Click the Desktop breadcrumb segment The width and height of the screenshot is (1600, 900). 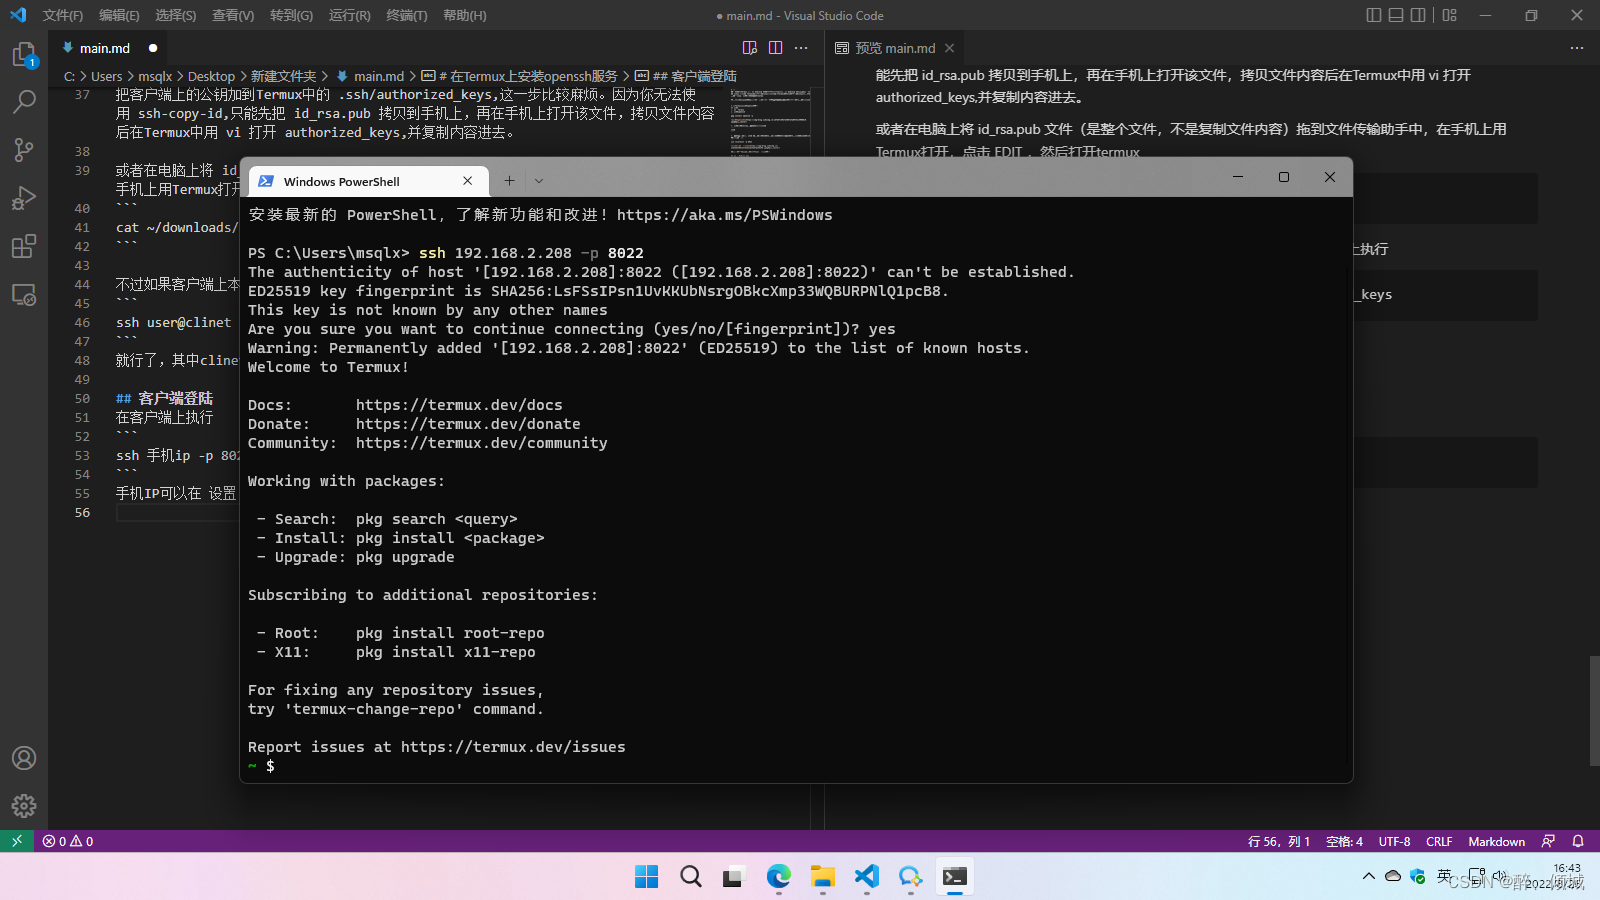pos(211,76)
